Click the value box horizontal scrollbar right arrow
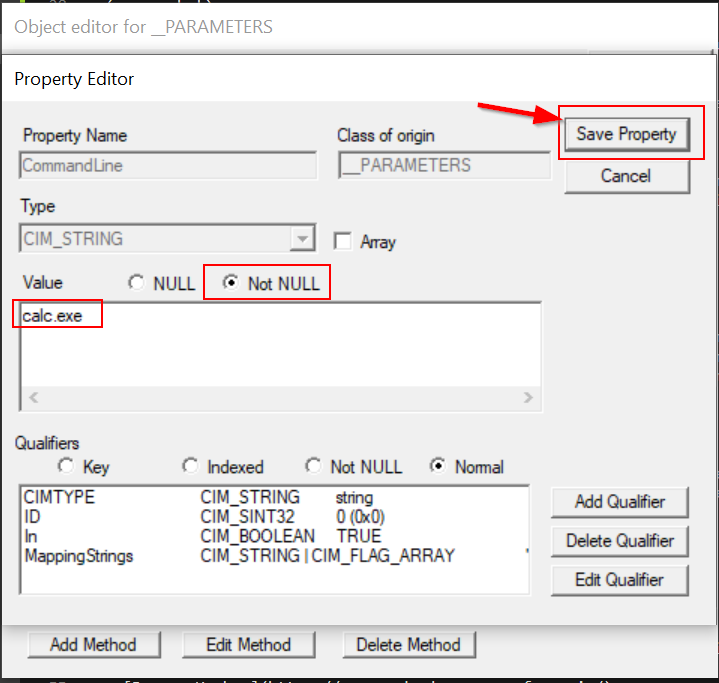 pos(528,398)
